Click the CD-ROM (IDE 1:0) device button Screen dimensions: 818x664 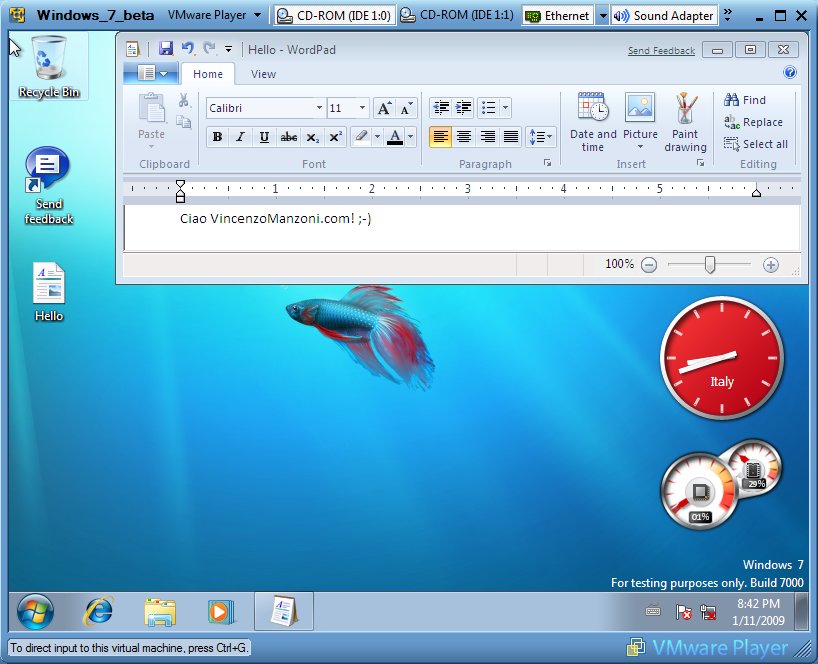(x=333, y=16)
